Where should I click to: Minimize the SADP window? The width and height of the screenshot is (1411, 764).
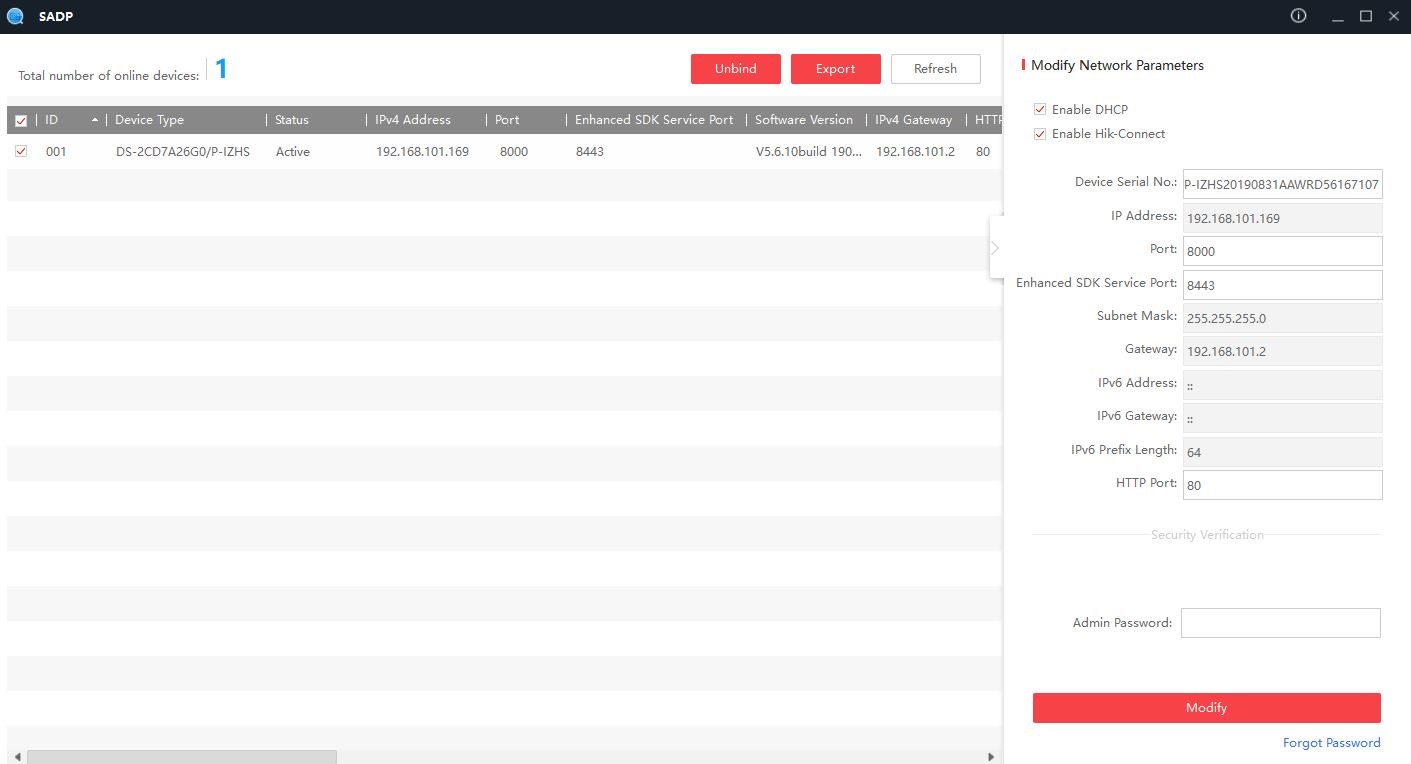pos(1338,17)
